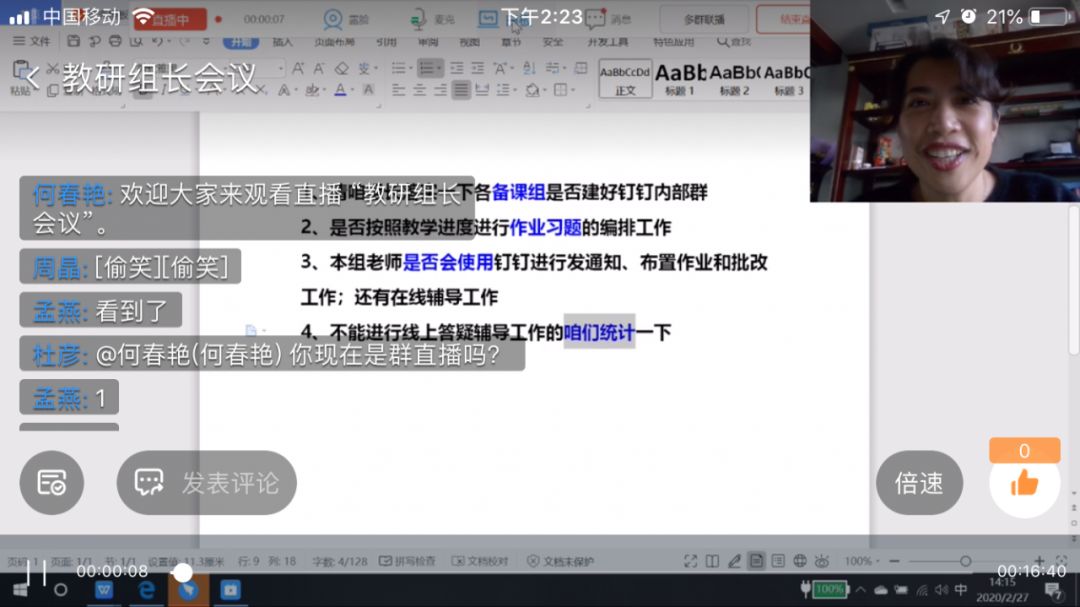The height and width of the screenshot is (607, 1080).
Task: Click the web layout globe icon
Action: [800, 561]
